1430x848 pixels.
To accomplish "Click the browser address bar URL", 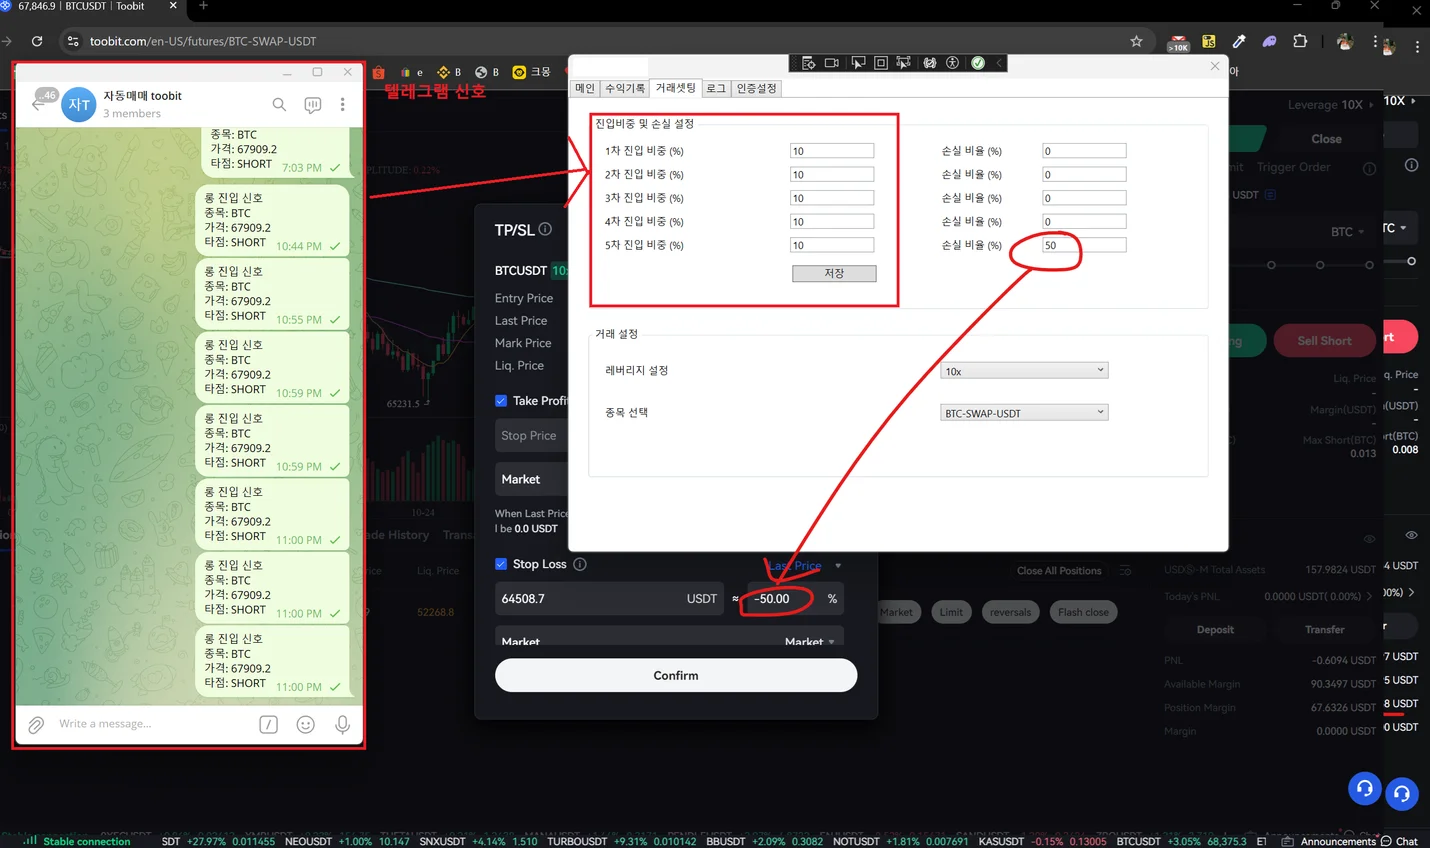I will coord(203,41).
